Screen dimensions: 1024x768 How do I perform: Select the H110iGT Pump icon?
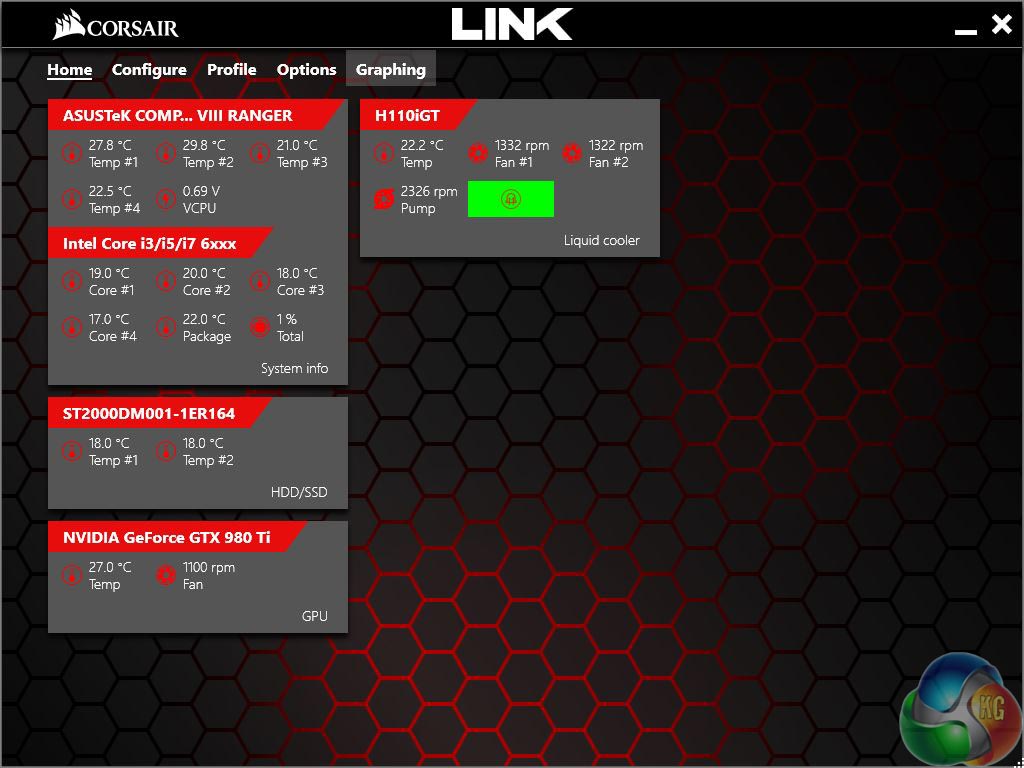click(383, 199)
